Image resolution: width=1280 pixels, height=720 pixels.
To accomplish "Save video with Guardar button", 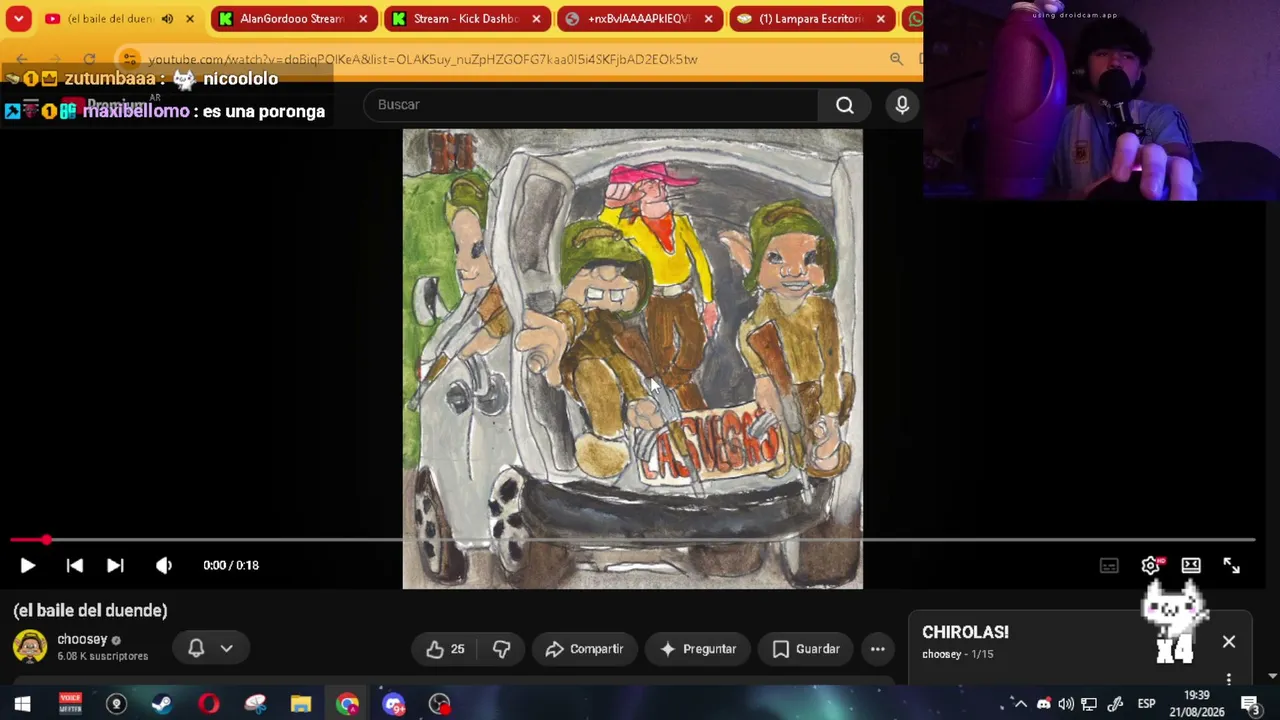I will 806,649.
